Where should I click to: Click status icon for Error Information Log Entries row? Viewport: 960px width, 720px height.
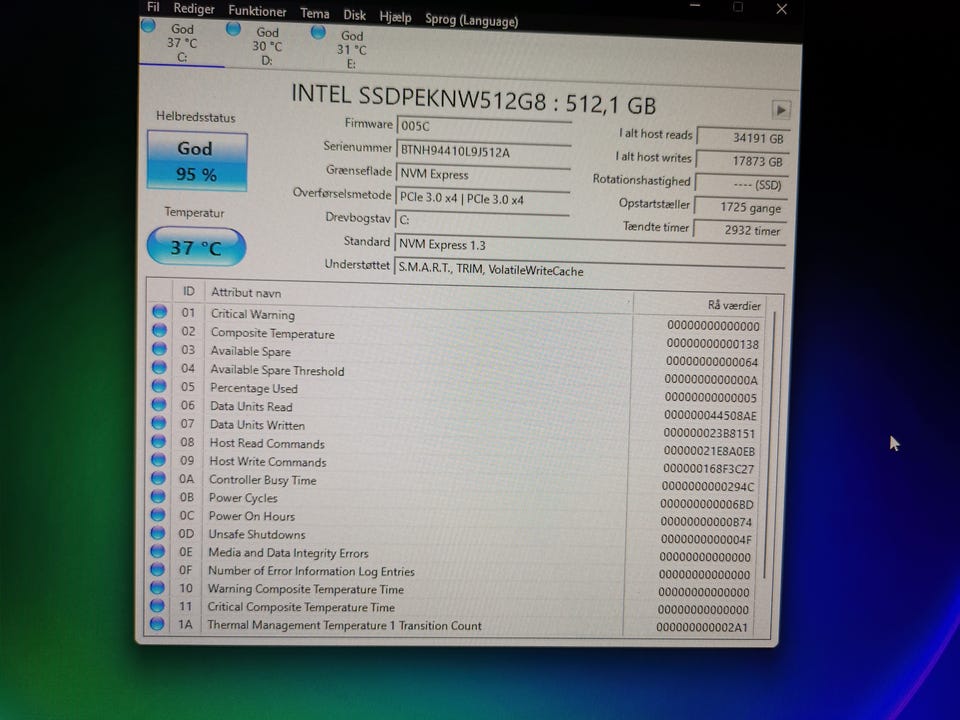tap(157, 569)
